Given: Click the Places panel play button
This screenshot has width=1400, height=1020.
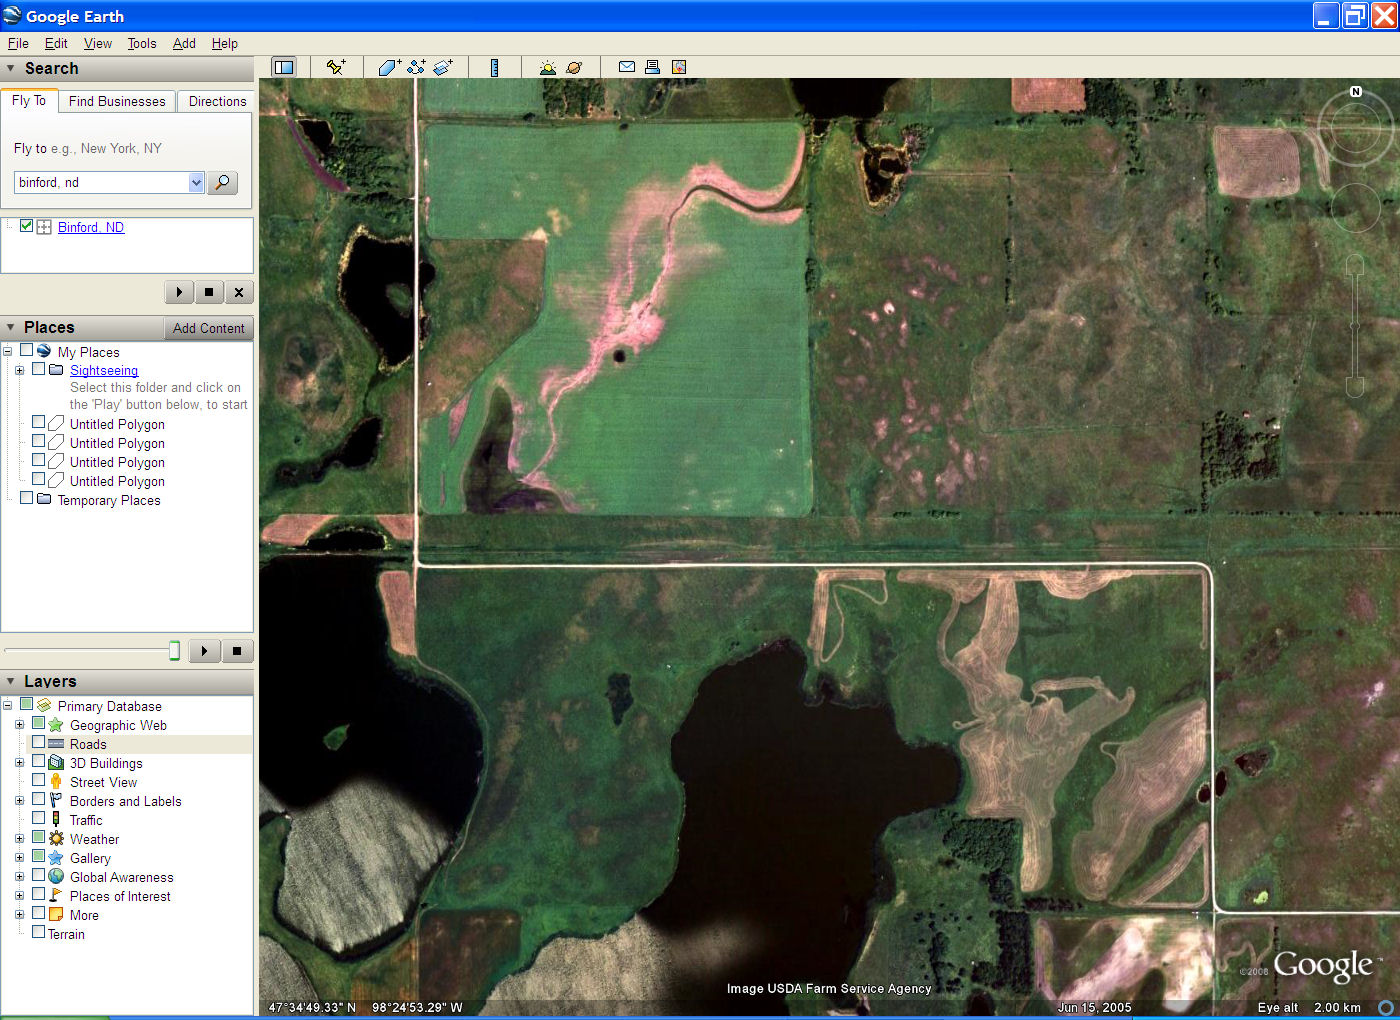Looking at the screenshot, I should [204, 651].
